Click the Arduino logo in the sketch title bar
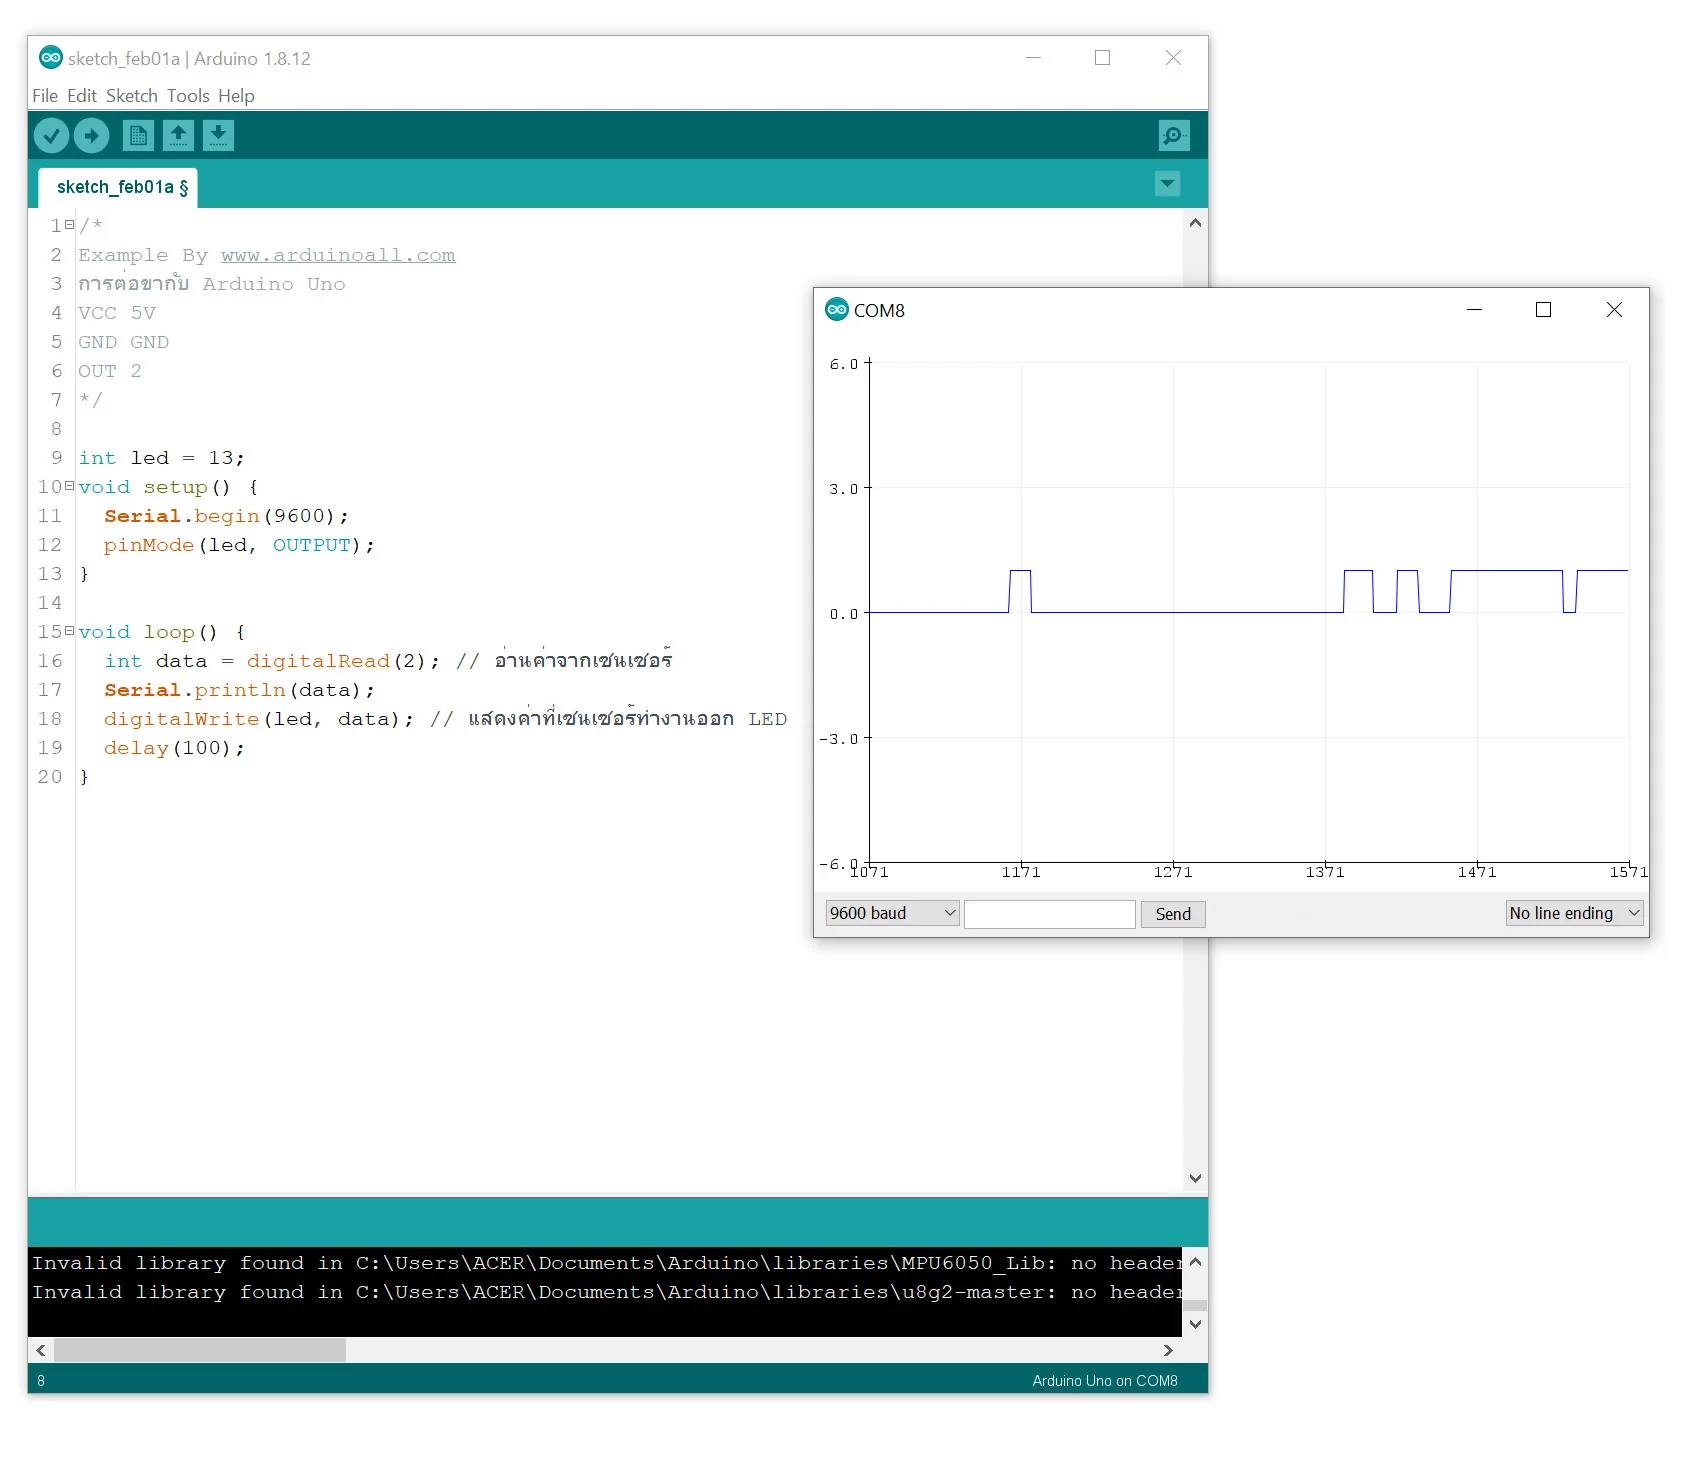Viewport: 1701px width, 1468px height. coord(50,58)
